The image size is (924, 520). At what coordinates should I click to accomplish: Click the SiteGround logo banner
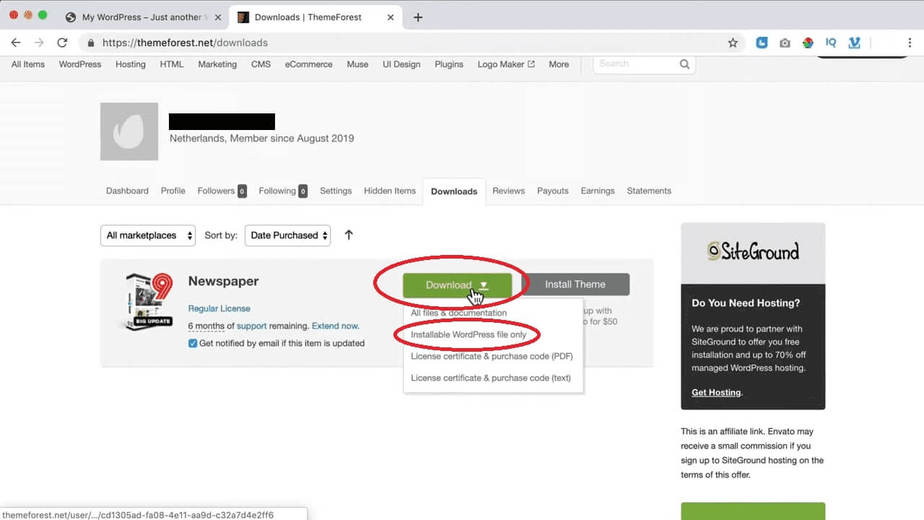(753, 253)
